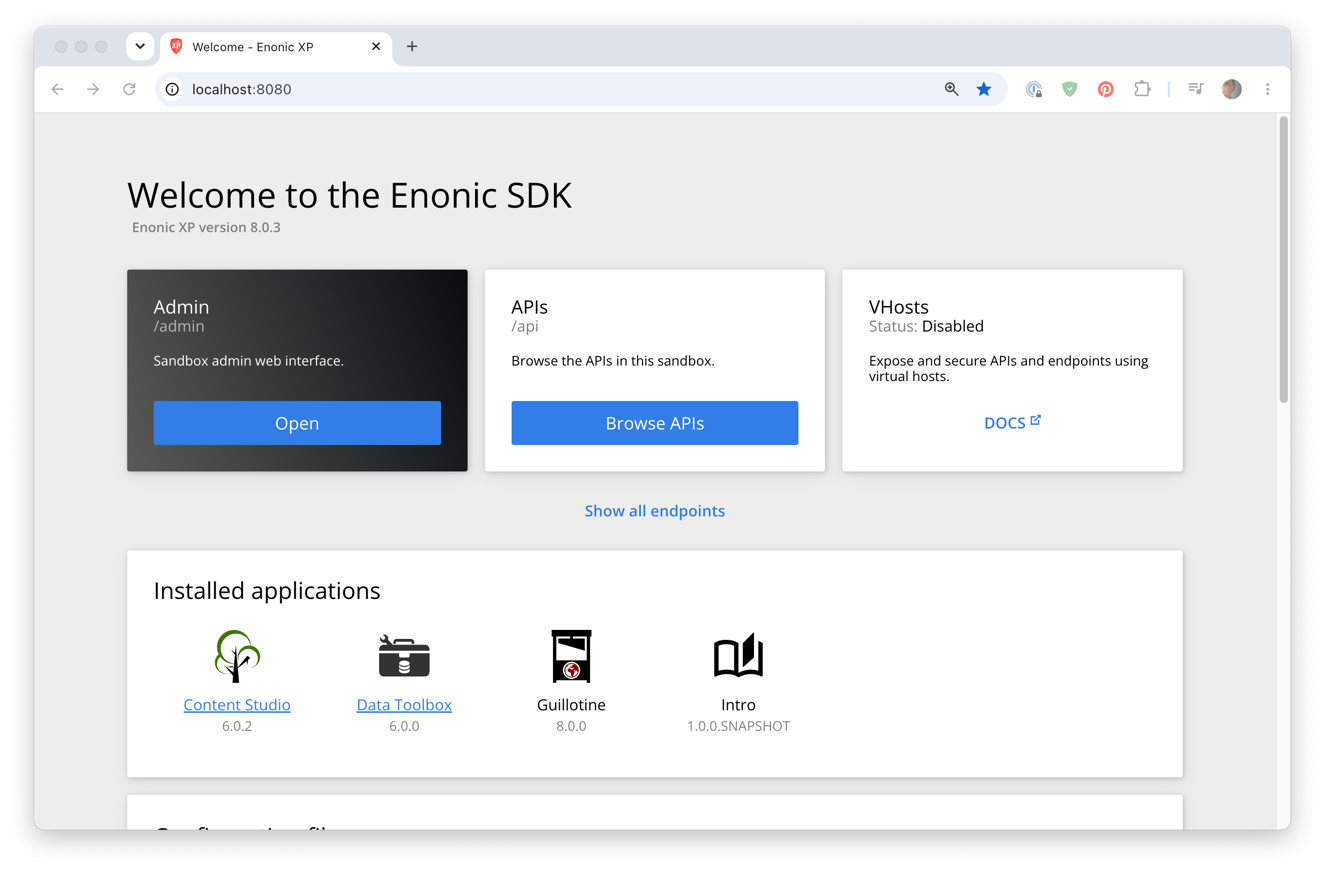Go back using the browser back arrow

(58, 89)
